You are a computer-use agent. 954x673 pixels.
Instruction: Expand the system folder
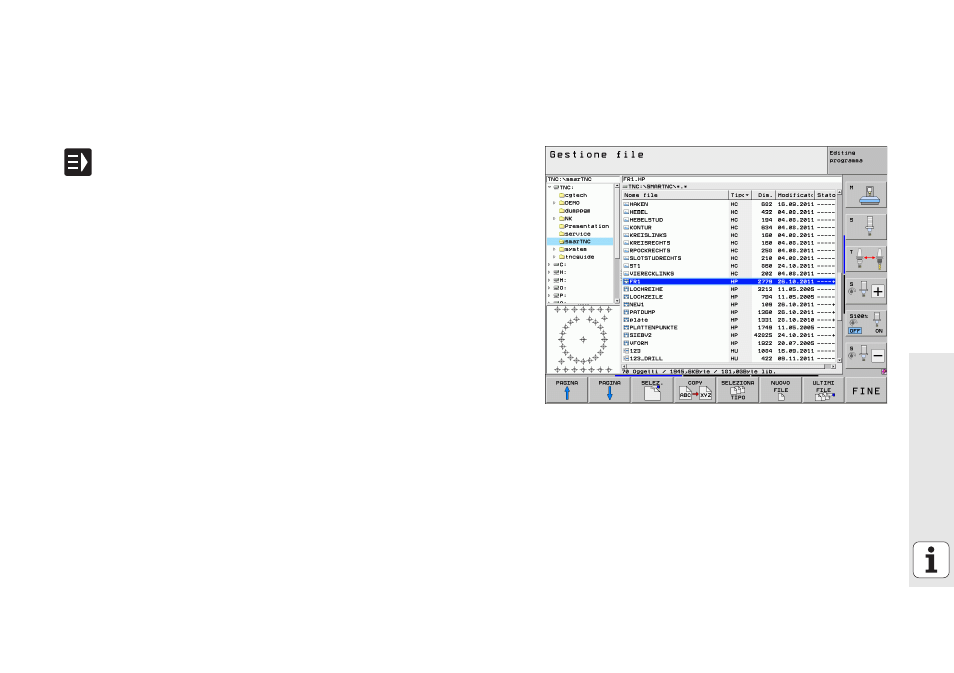coord(554,249)
